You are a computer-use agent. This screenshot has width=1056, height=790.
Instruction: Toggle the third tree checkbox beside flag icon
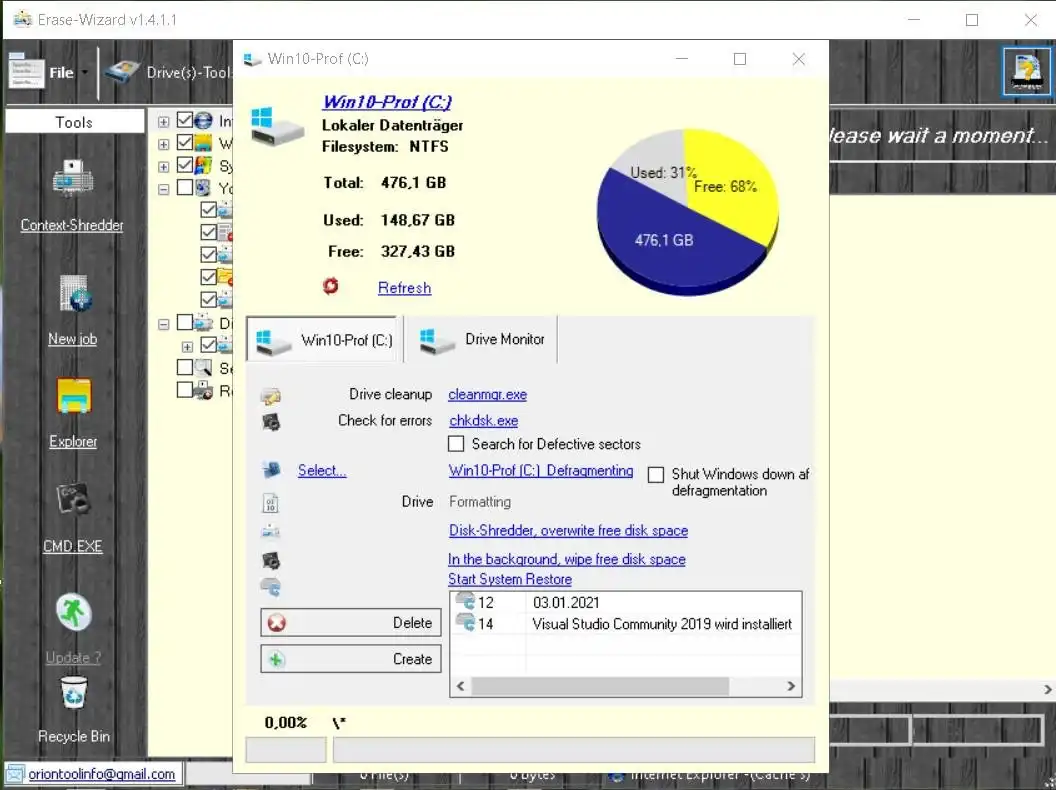(185, 165)
